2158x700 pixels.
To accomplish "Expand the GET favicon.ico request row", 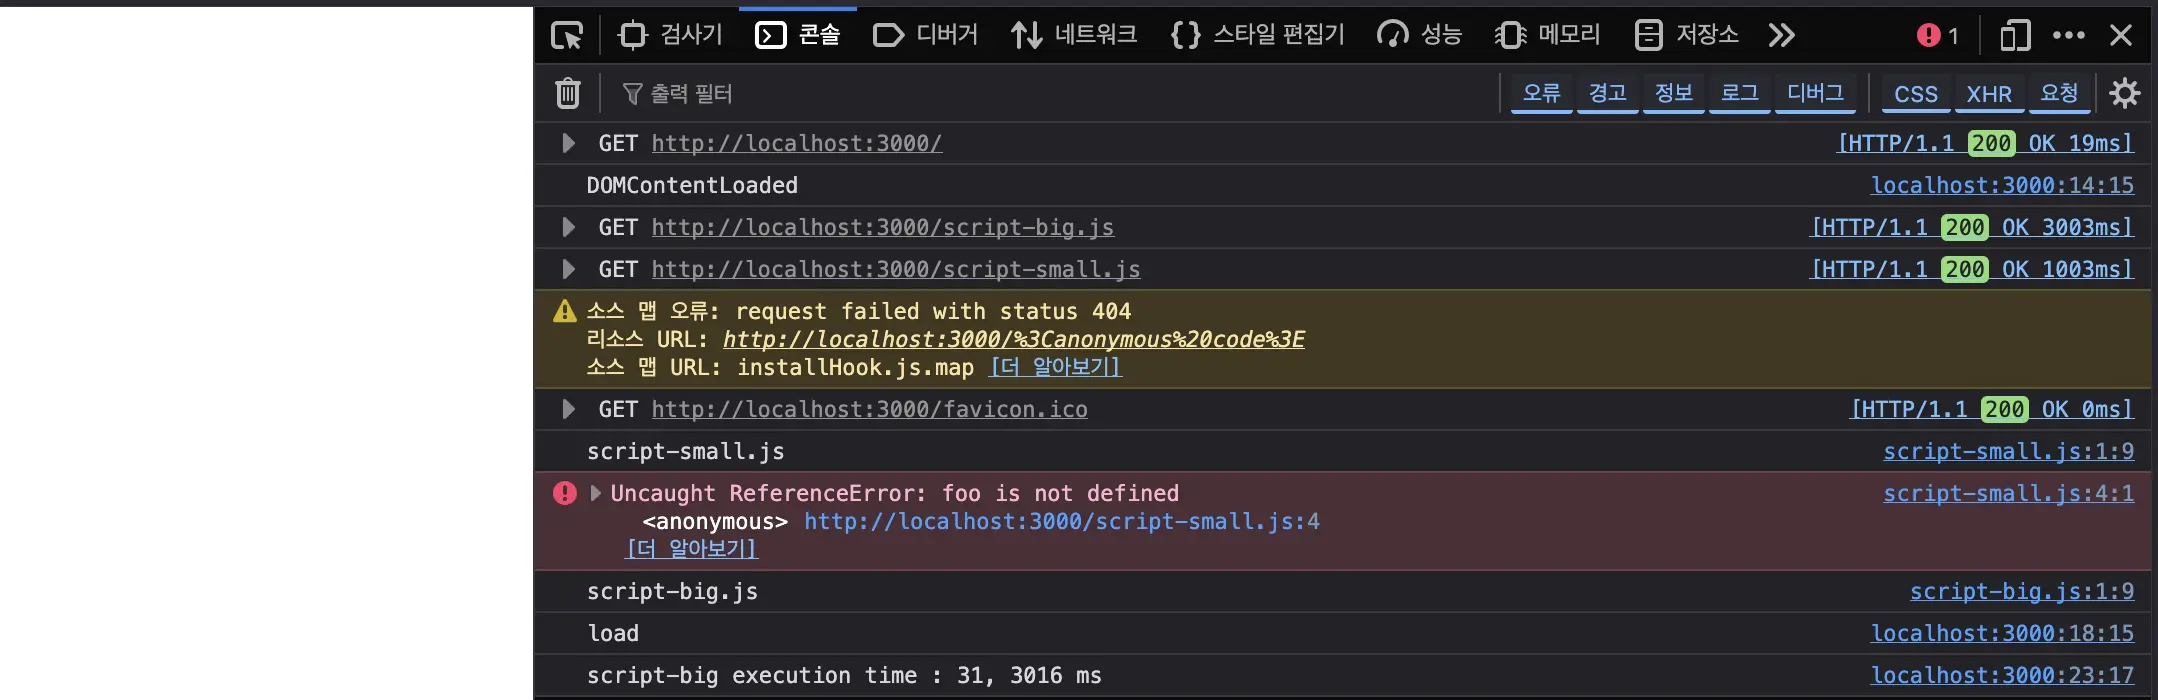I will [568, 409].
